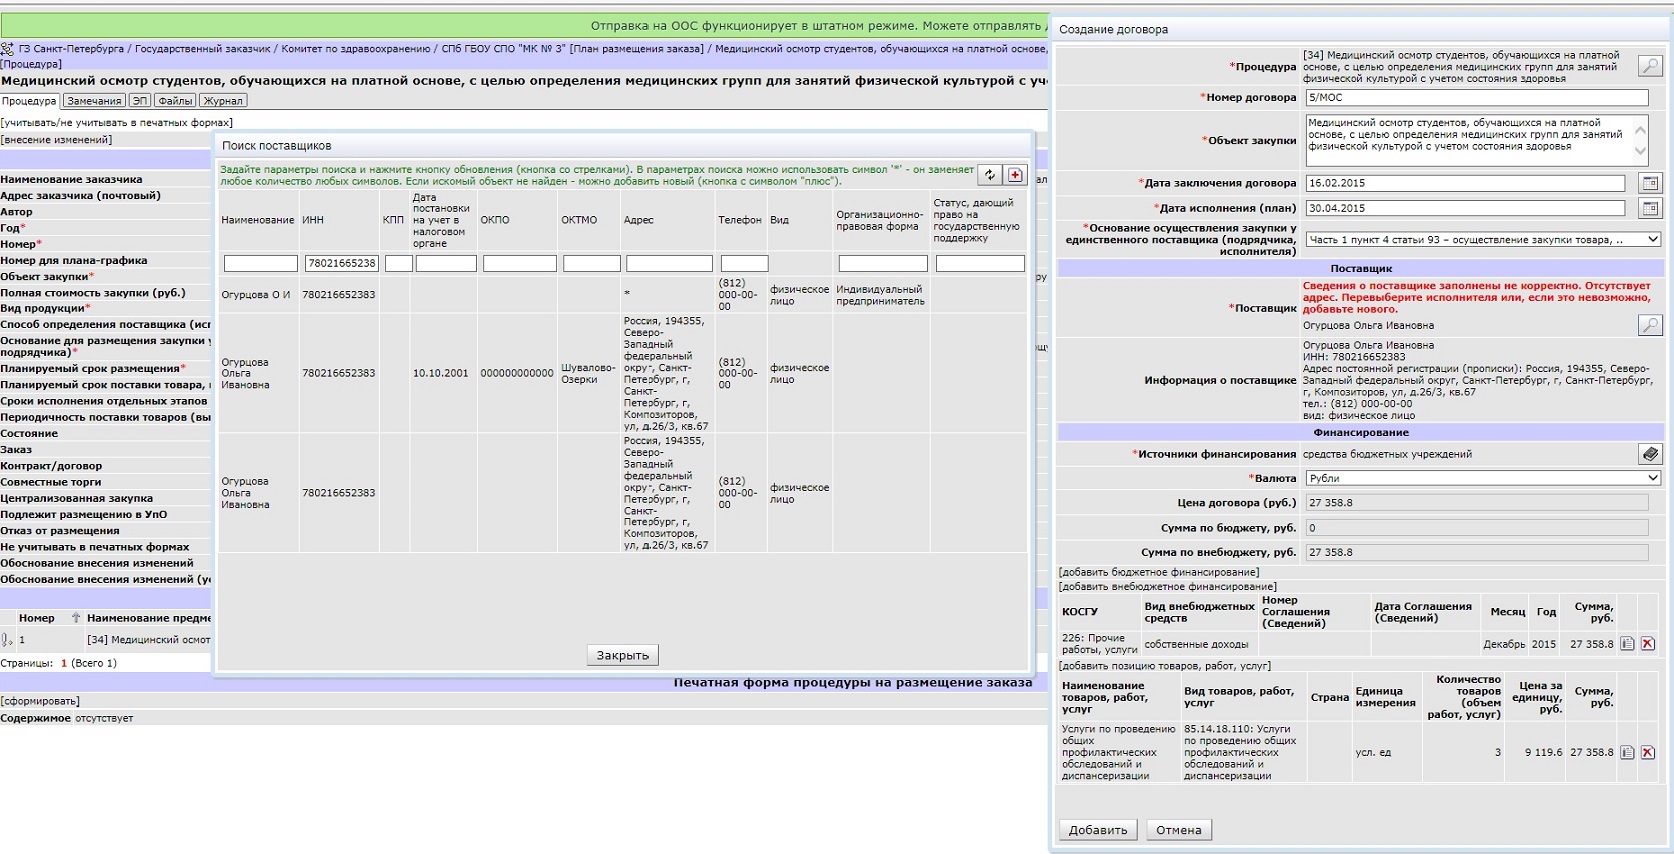The width and height of the screenshot is (1674, 854).
Task: Focus the tax registration date filter field
Action: click(446, 263)
